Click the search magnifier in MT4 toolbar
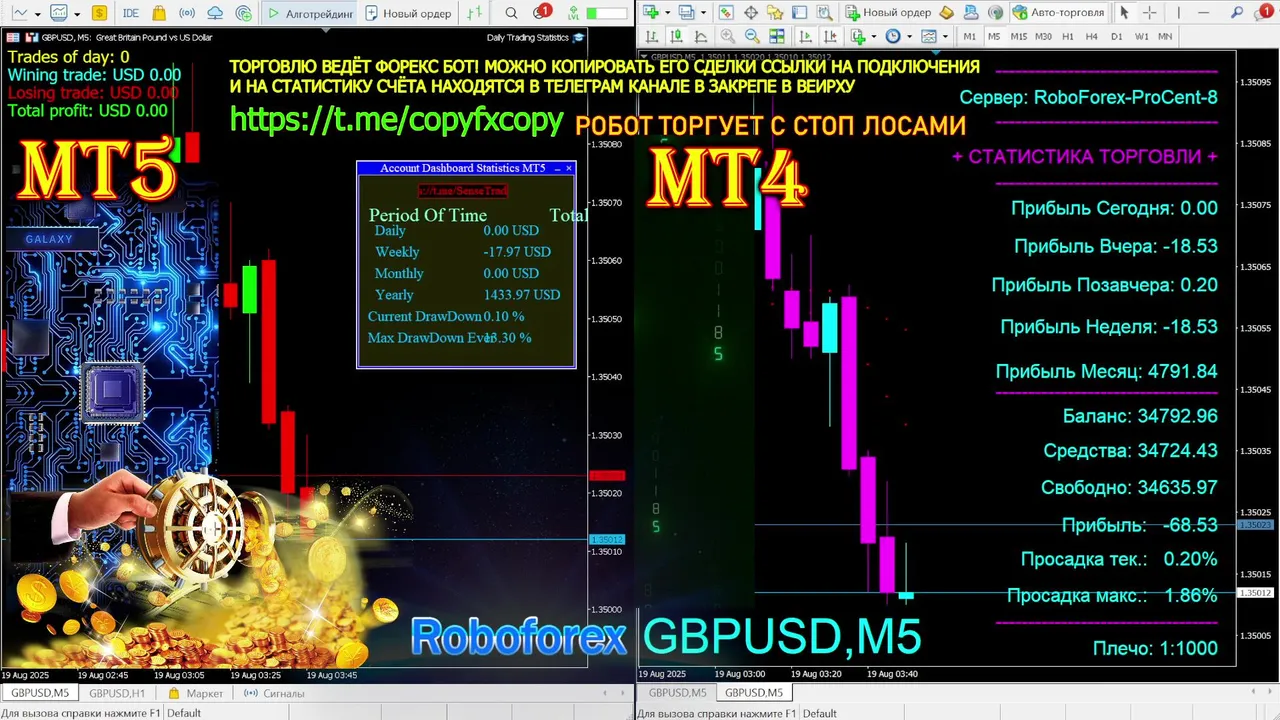The image size is (1280, 720). tap(1237, 13)
